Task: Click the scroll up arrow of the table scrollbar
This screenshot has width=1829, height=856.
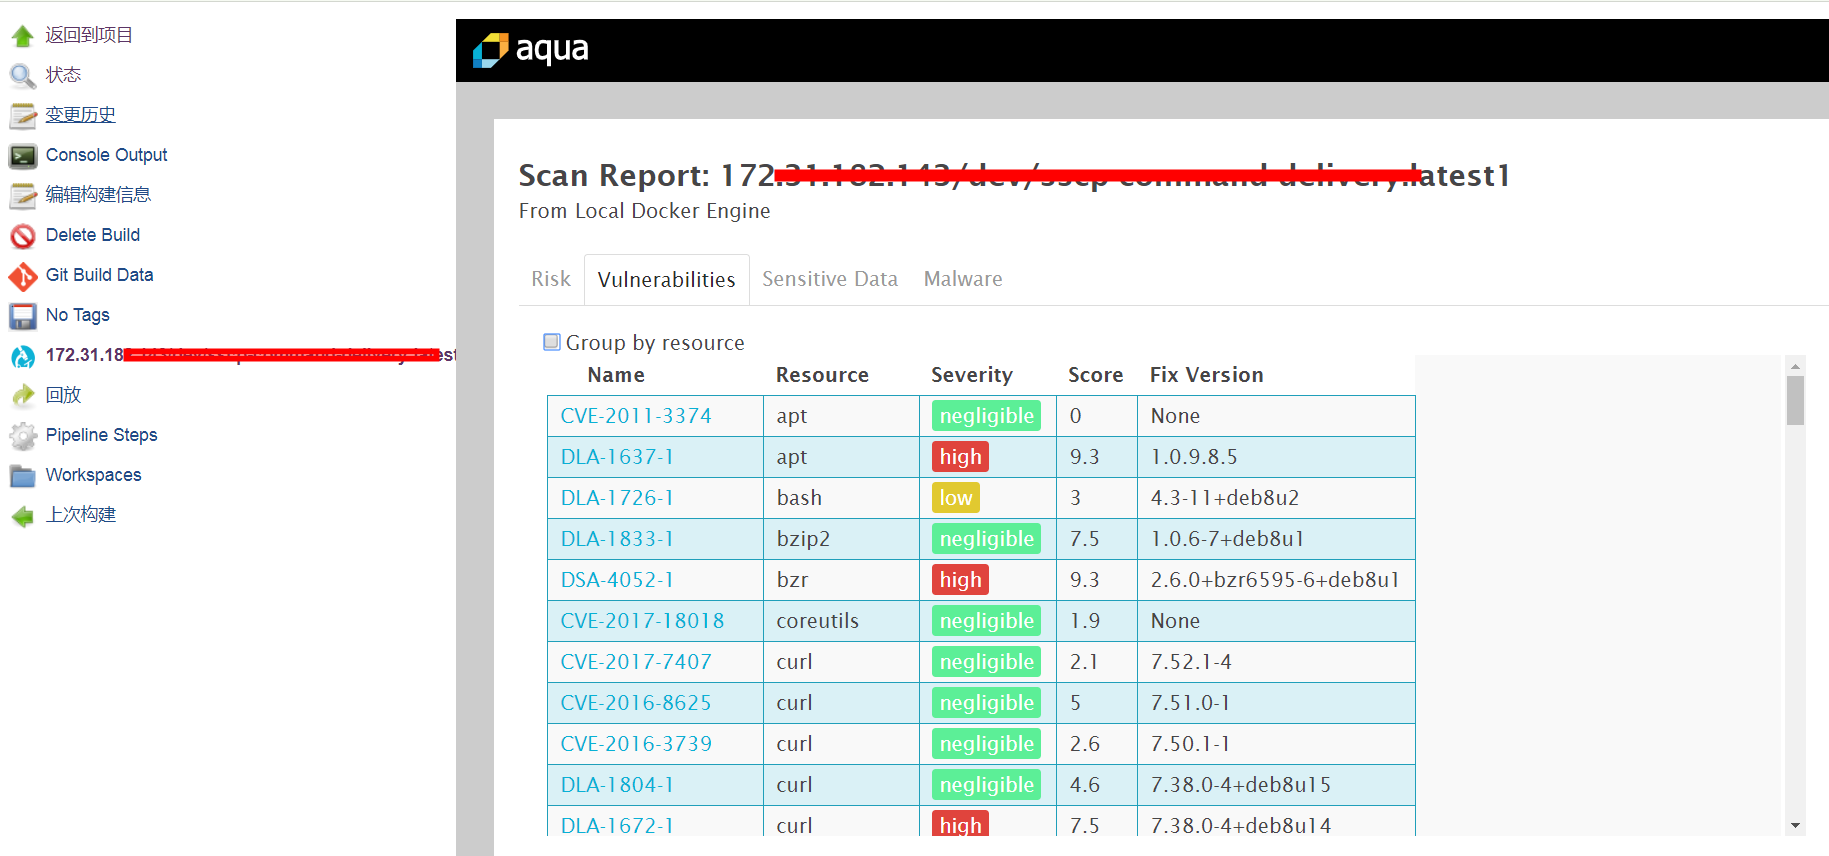Action: pos(1795,366)
